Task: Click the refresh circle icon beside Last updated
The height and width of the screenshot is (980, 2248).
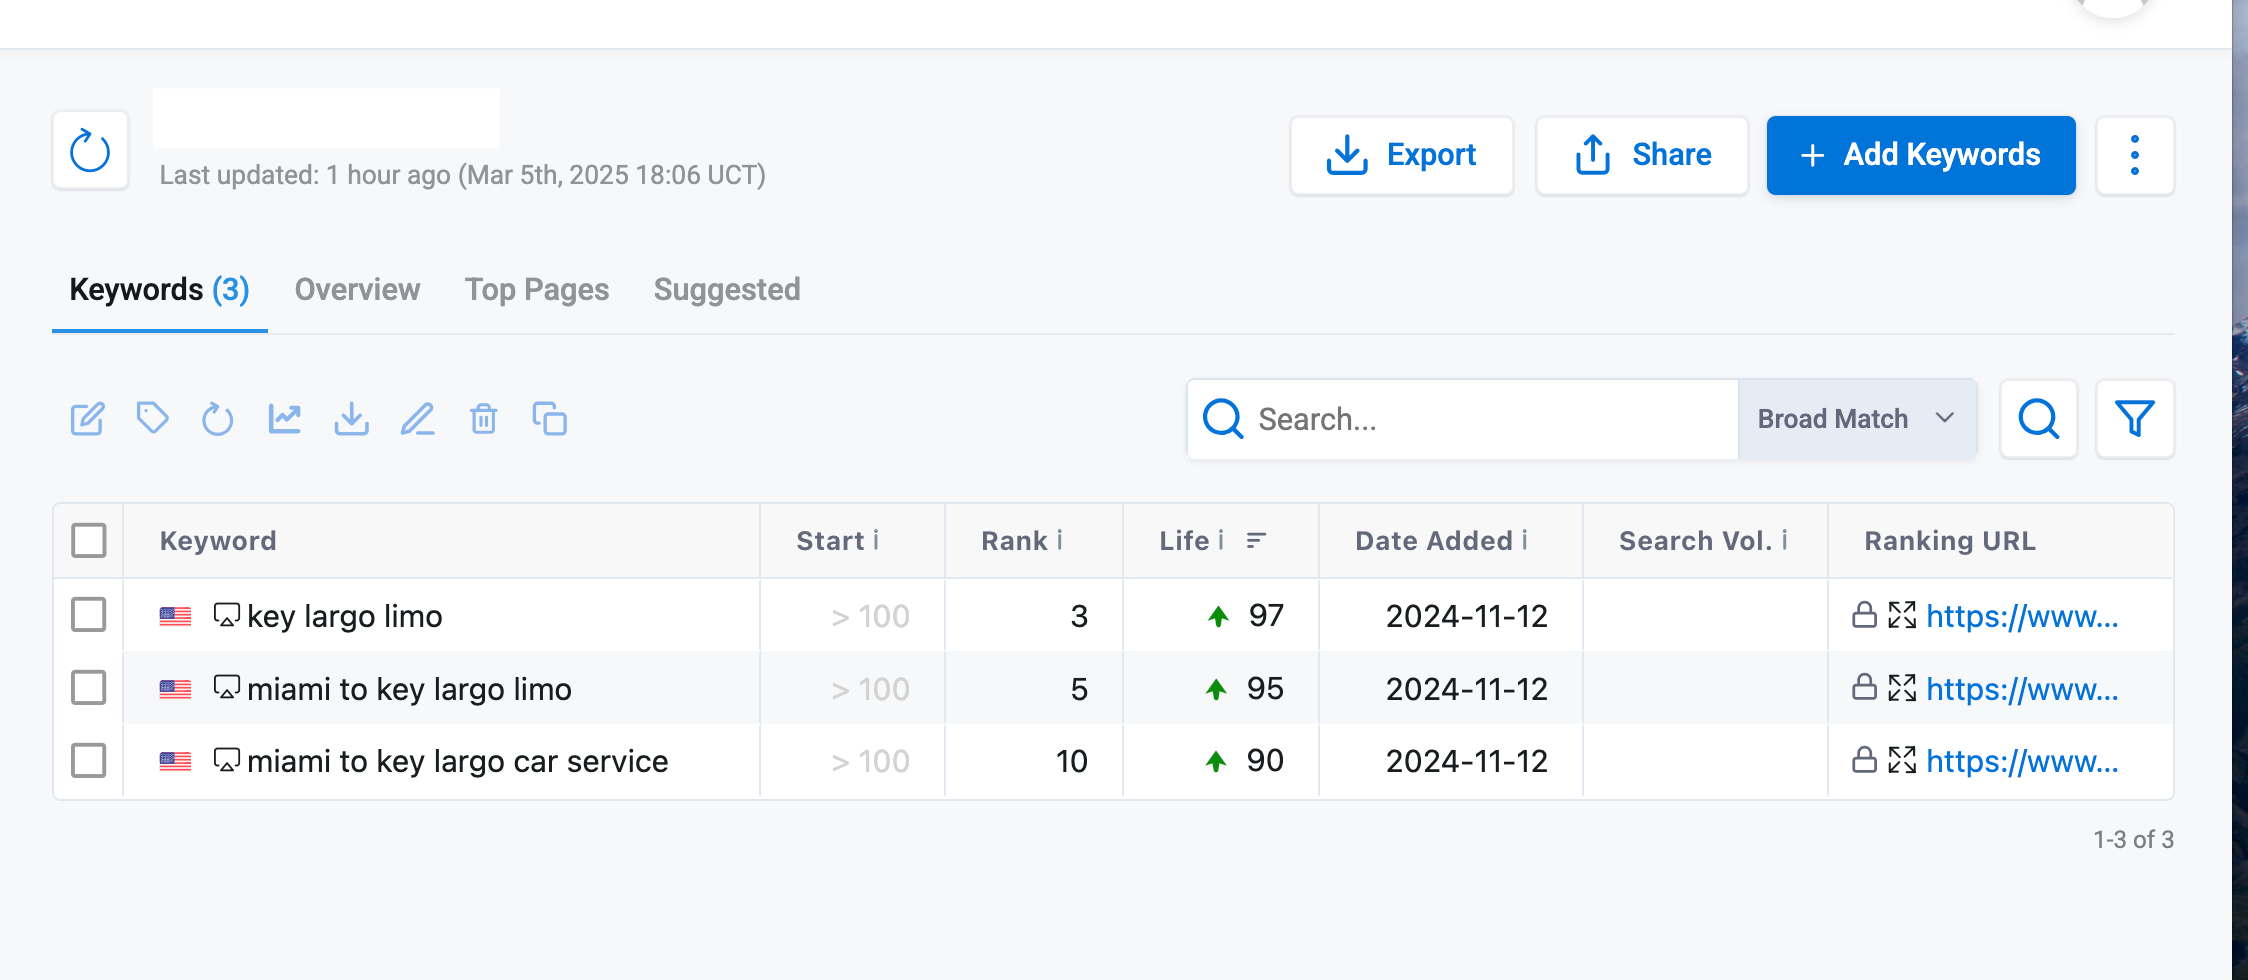Action: point(90,151)
